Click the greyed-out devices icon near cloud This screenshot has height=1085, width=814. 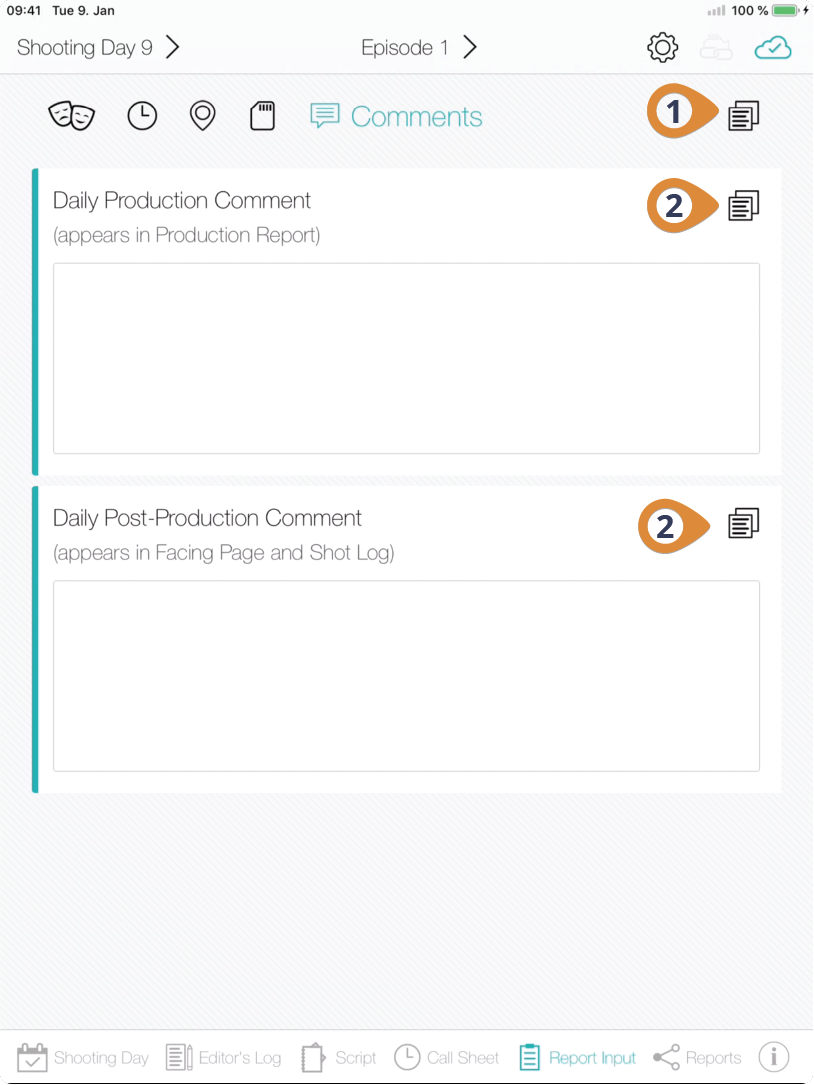(716, 48)
